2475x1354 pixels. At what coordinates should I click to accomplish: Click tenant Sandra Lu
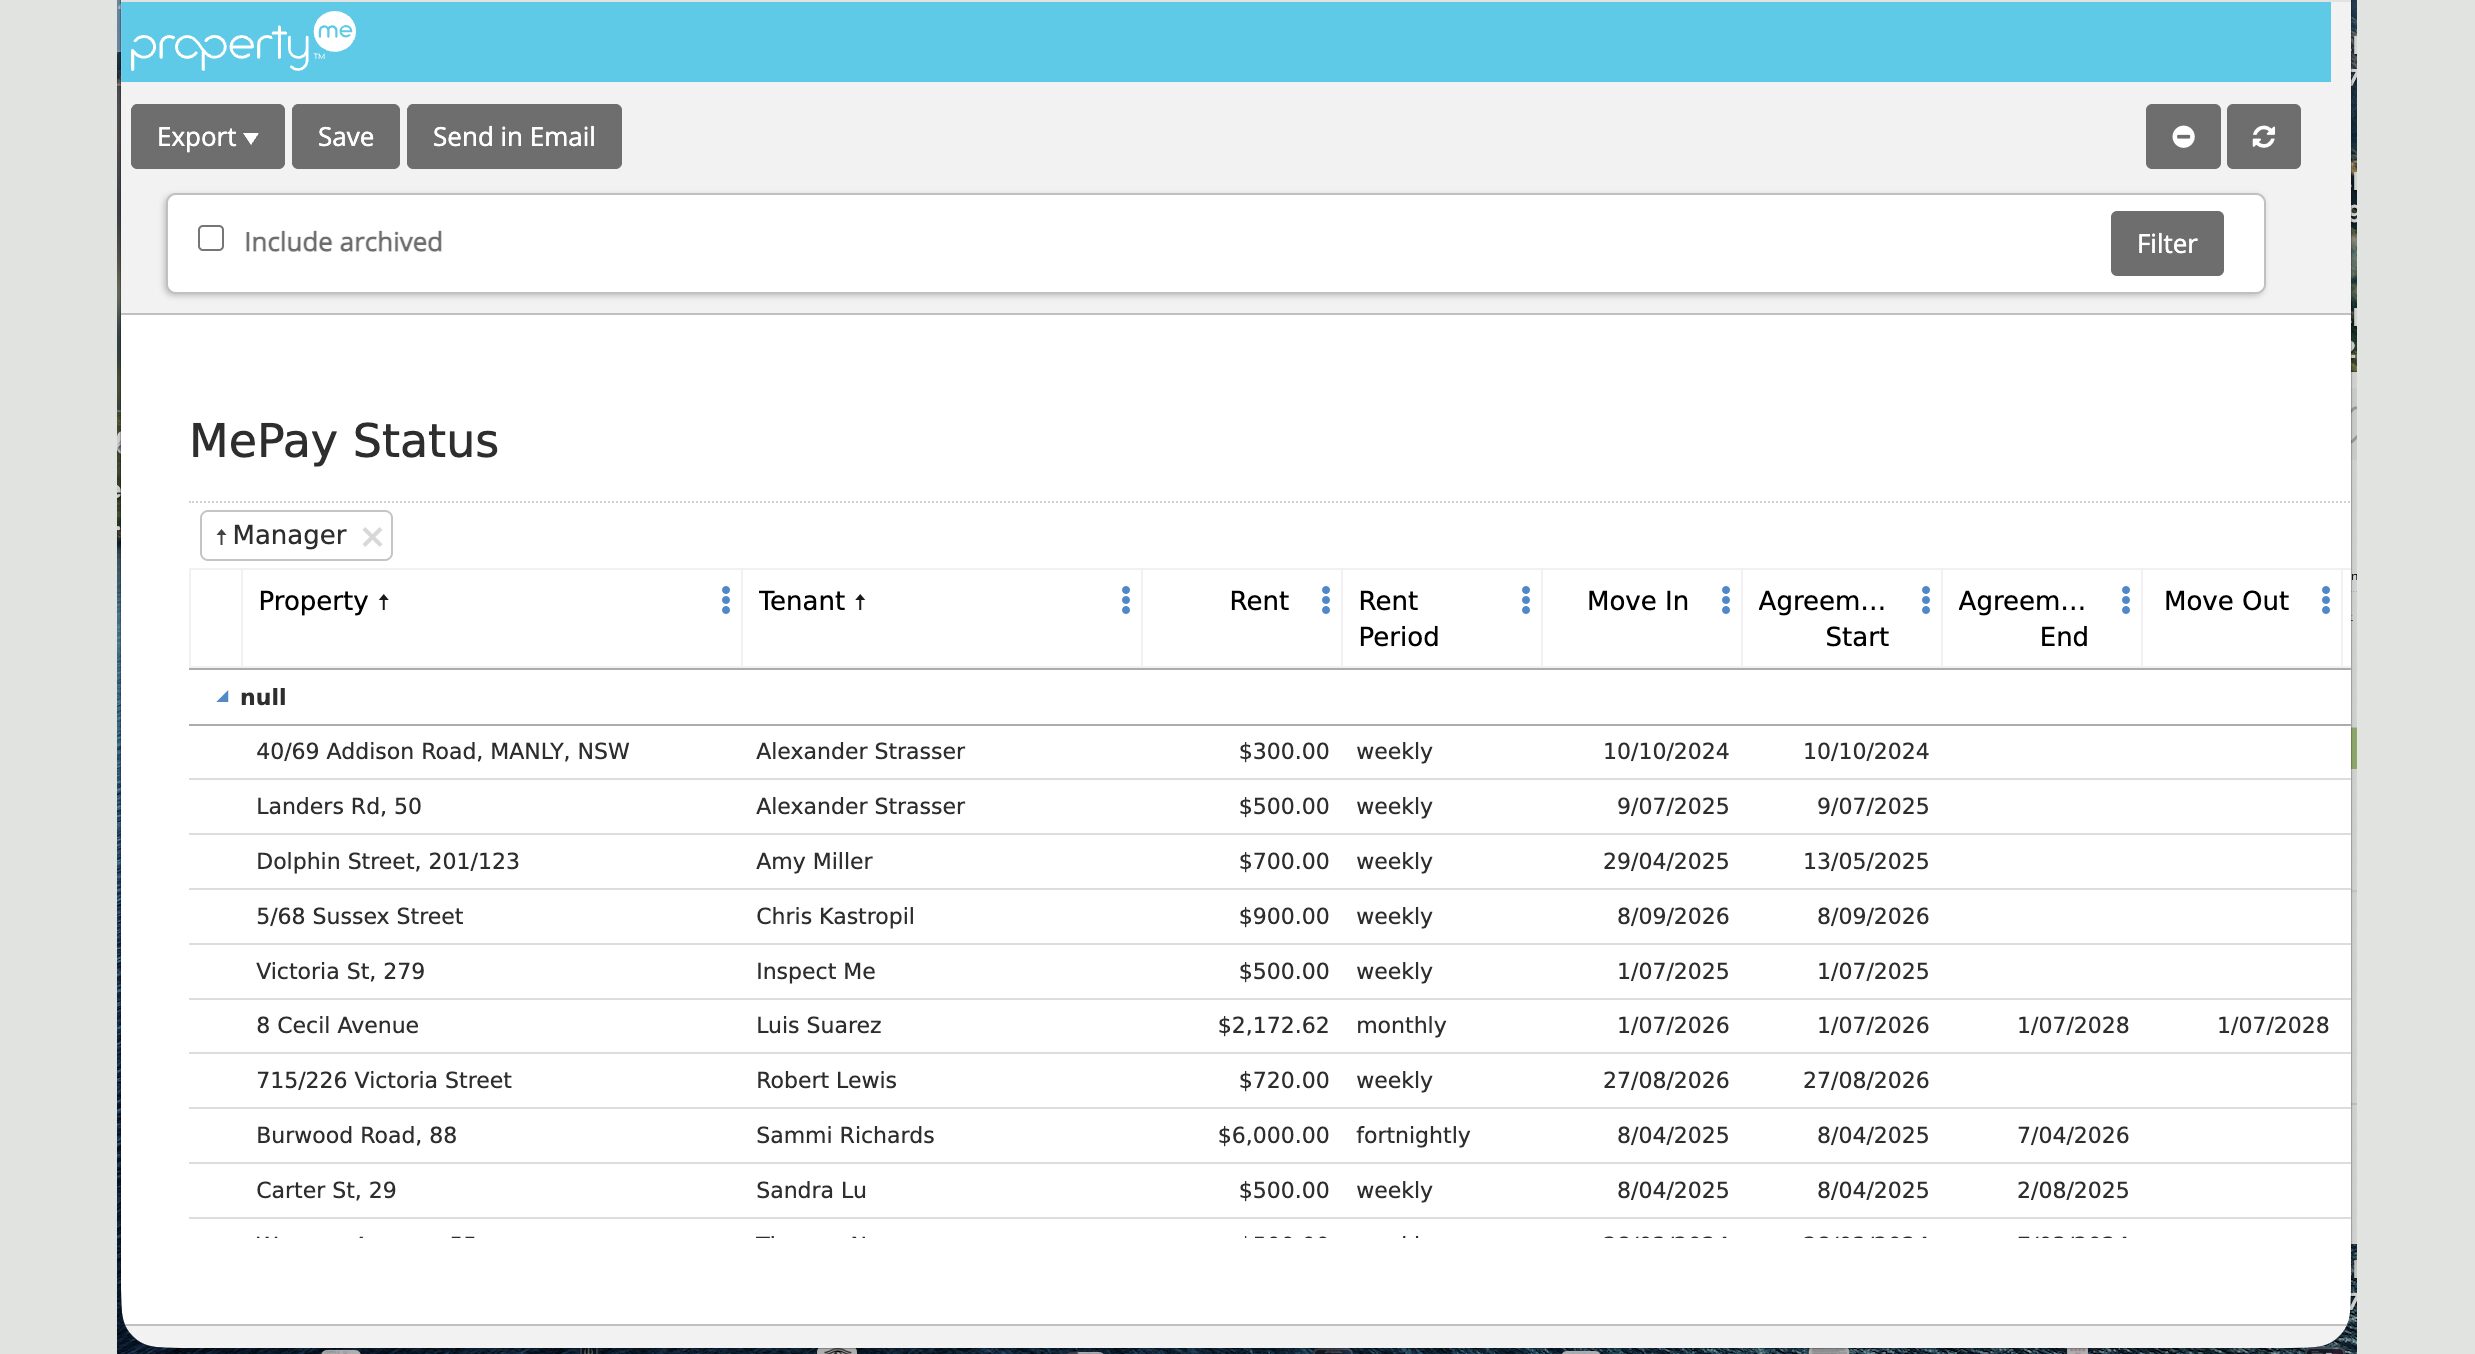[x=811, y=1190]
